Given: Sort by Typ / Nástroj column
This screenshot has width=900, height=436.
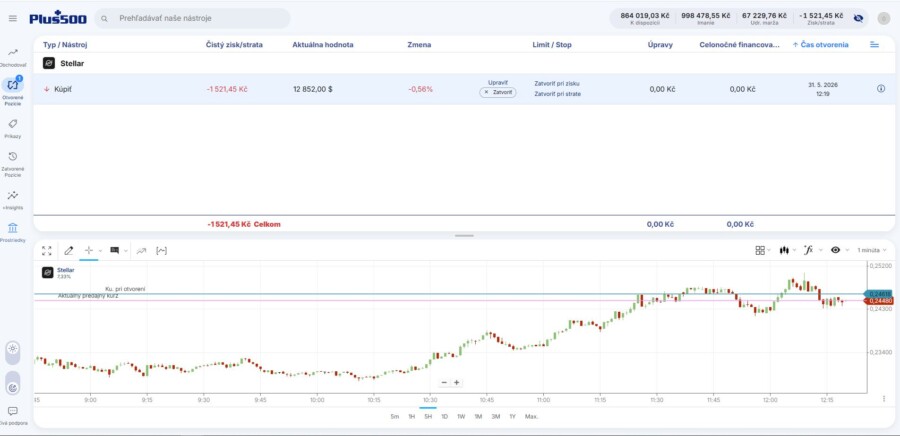Looking at the screenshot, I should coord(65,45).
